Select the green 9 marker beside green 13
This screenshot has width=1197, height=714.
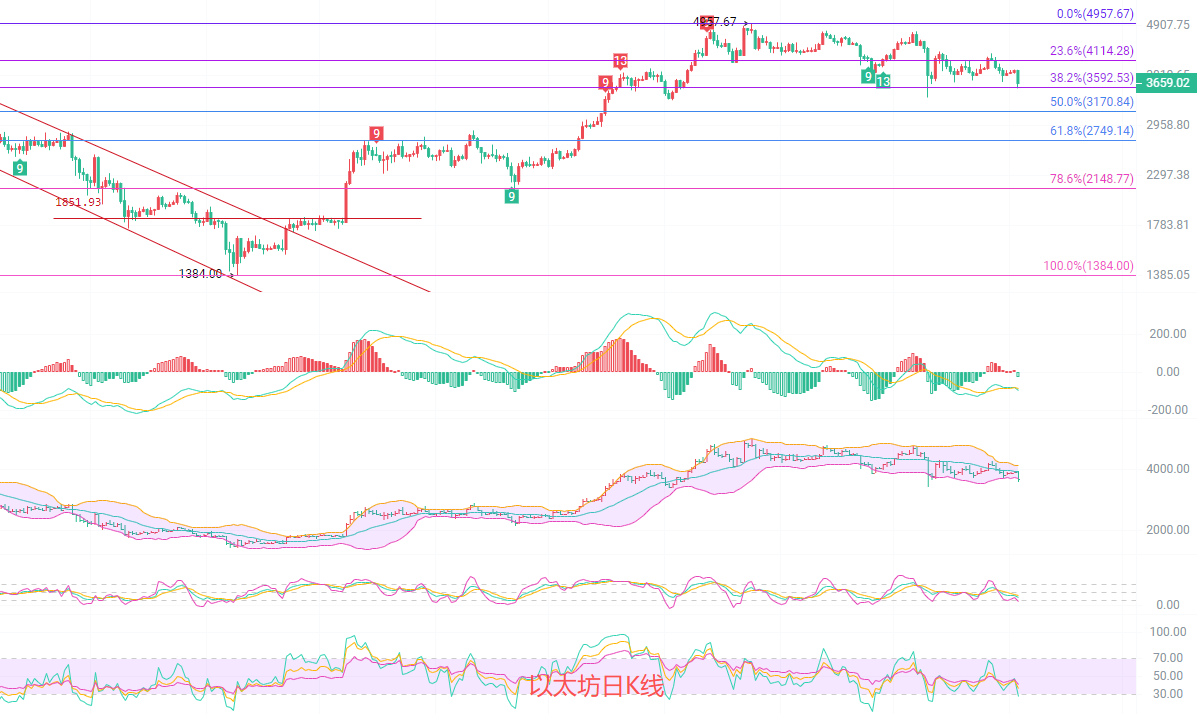(868, 76)
